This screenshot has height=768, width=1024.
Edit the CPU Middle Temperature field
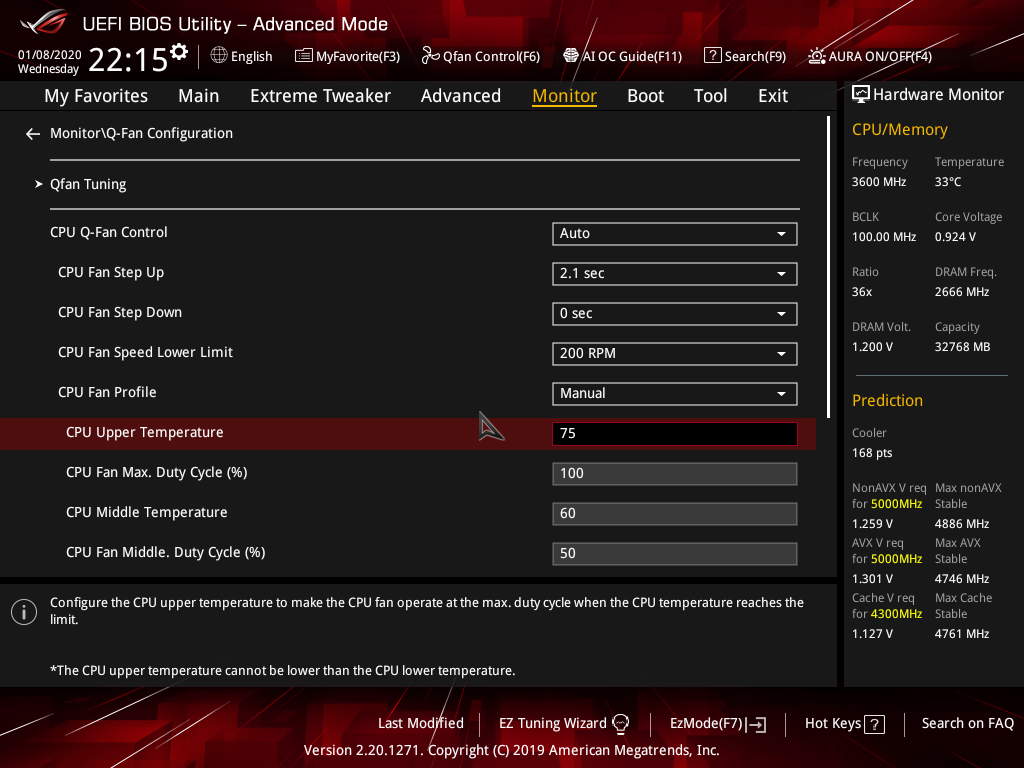tap(675, 513)
